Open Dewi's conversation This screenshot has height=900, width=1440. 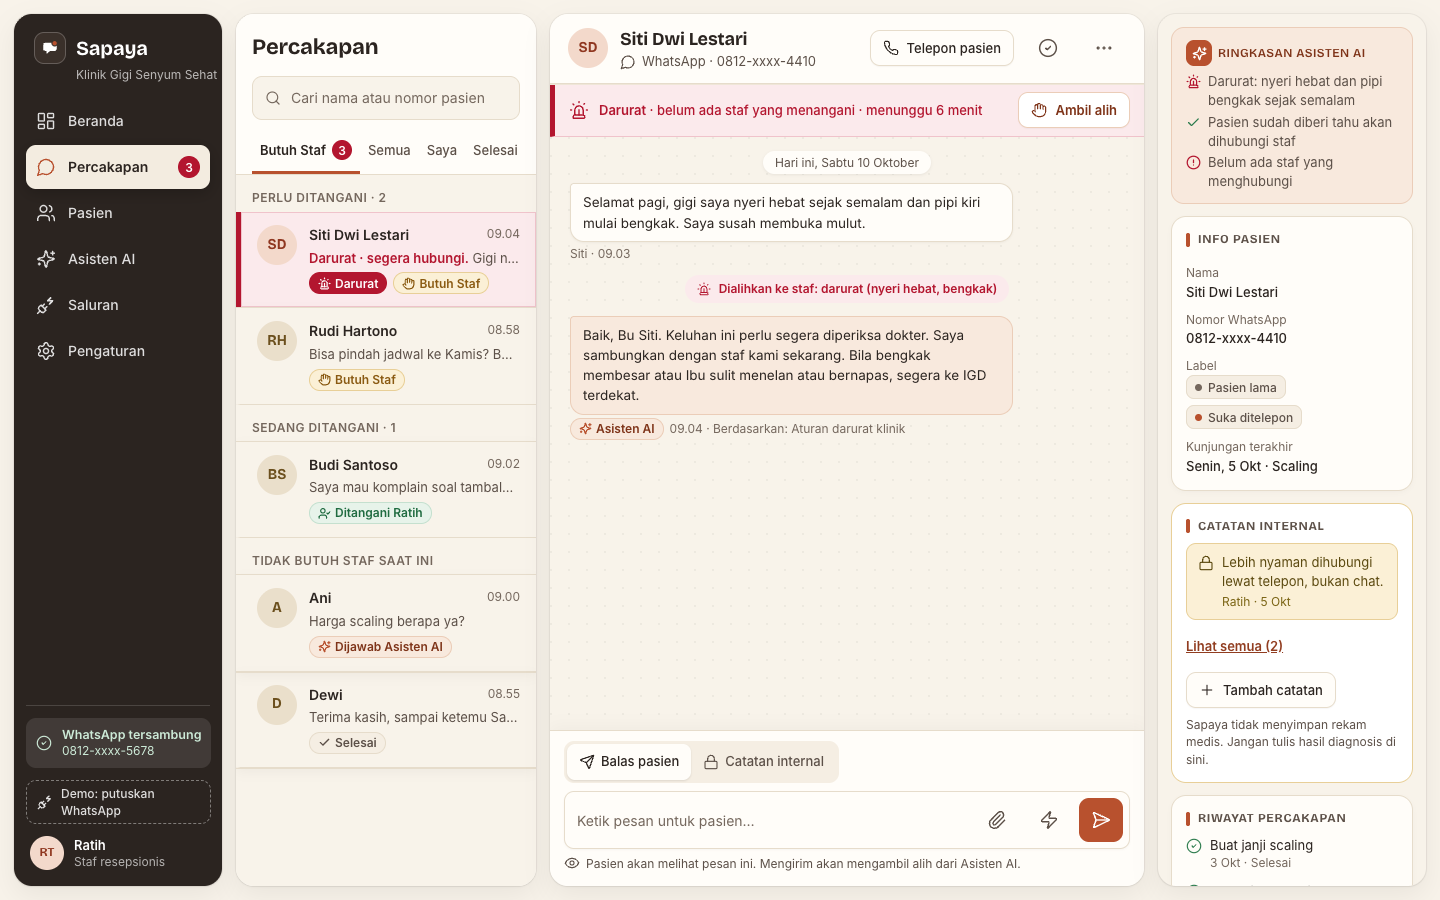point(386,719)
